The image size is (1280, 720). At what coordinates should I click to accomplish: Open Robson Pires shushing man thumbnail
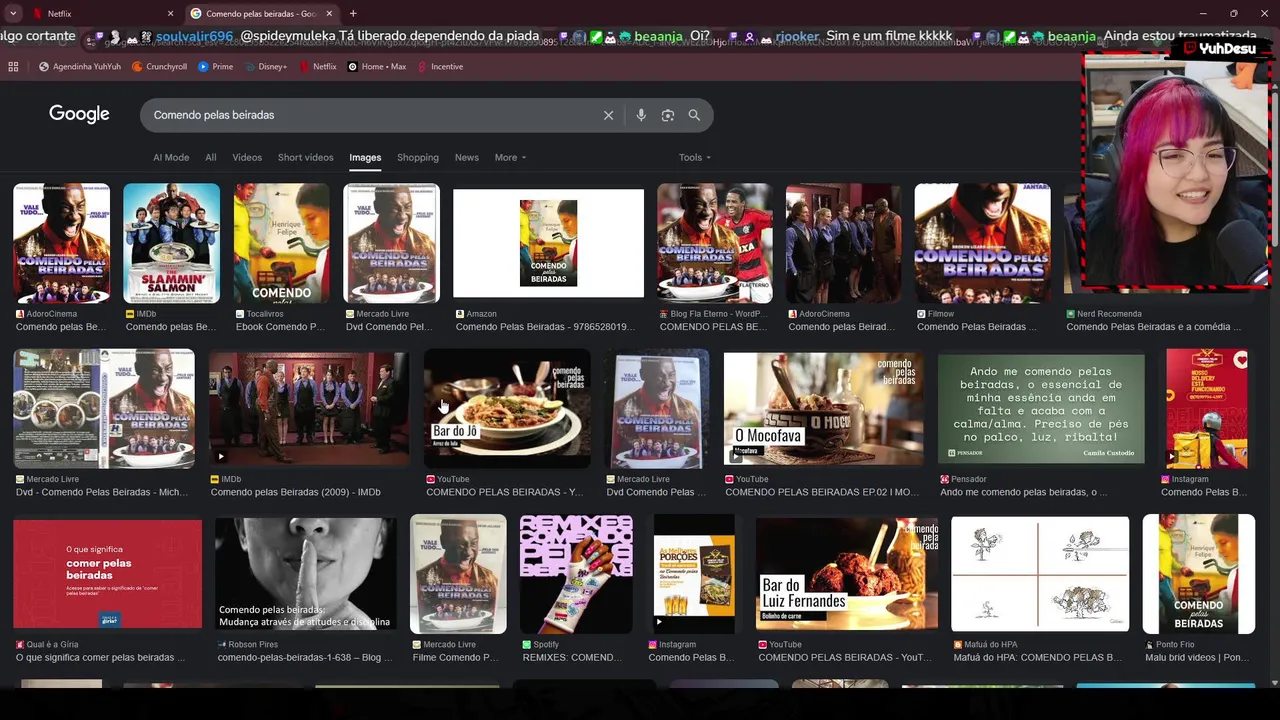(x=306, y=574)
